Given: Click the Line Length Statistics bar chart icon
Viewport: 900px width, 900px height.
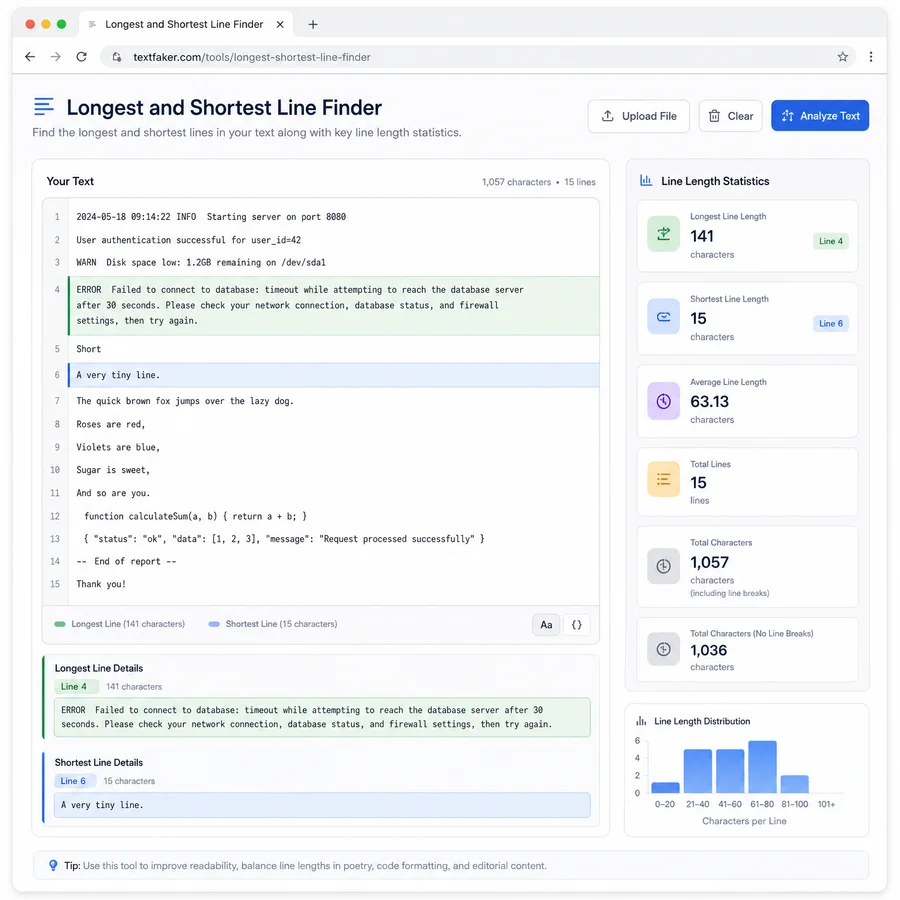Looking at the screenshot, I should (x=646, y=181).
